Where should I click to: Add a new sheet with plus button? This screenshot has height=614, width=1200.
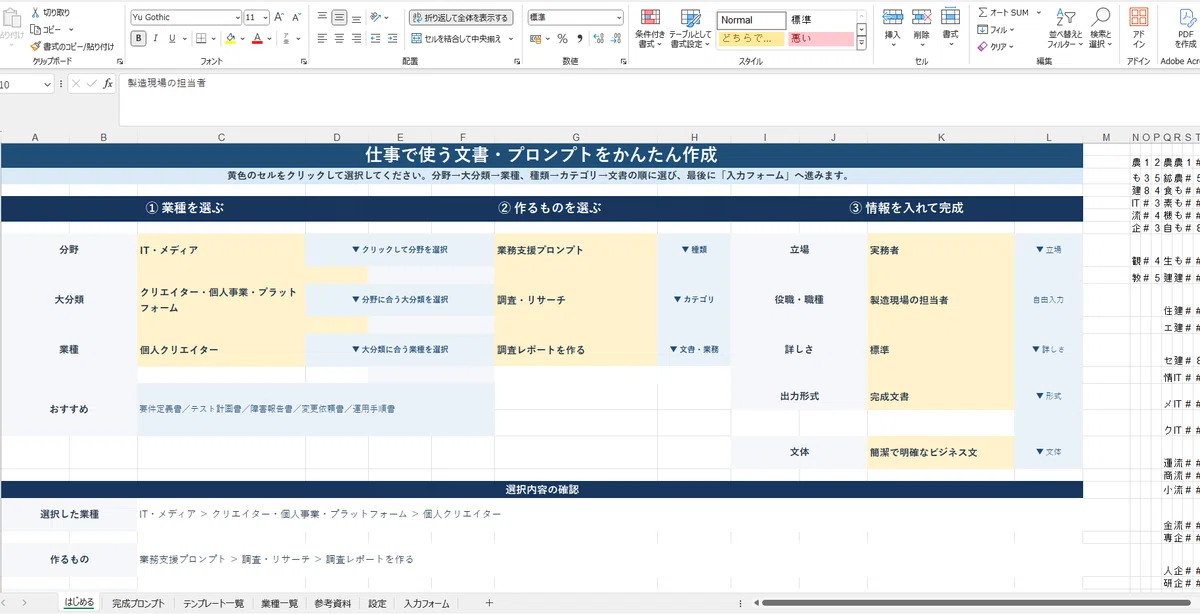click(x=489, y=603)
